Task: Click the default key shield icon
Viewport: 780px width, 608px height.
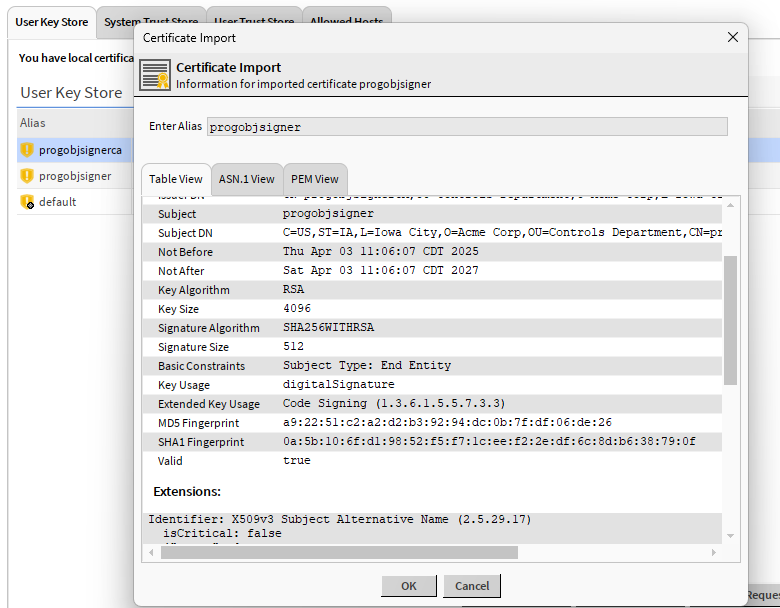Action: (27, 202)
